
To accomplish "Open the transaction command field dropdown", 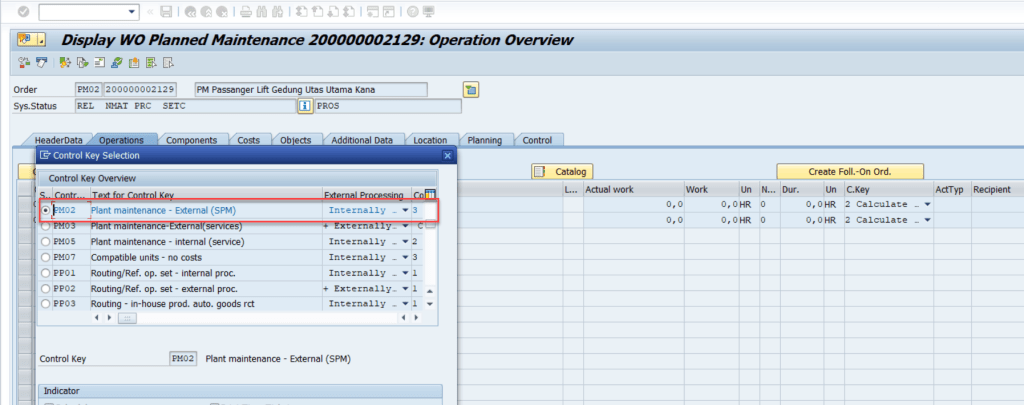I will tap(132, 12).
